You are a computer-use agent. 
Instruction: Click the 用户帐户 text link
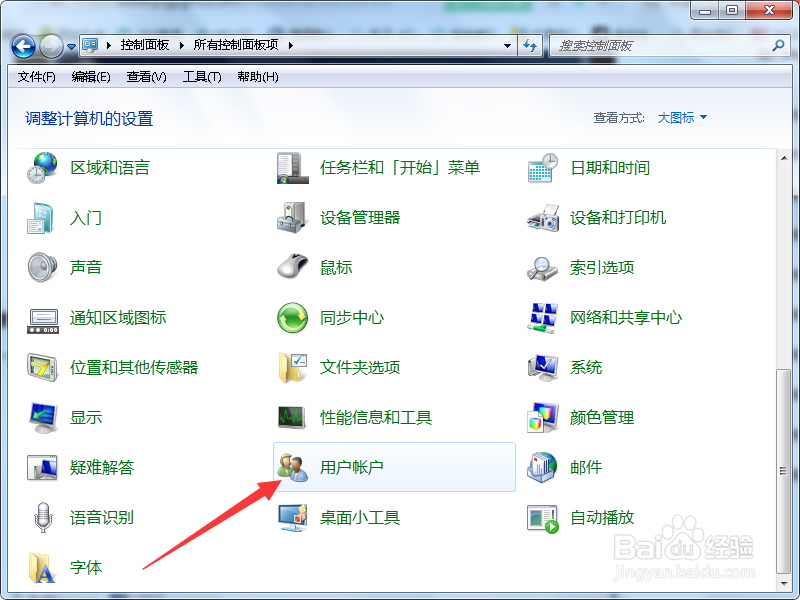tap(352, 467)
